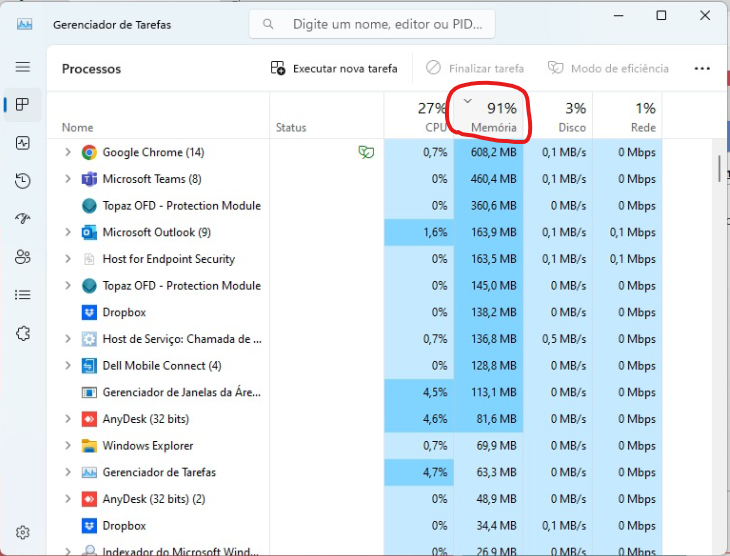
Task: Expand the Google Chrome (14) group
Action: coord(68,152)
